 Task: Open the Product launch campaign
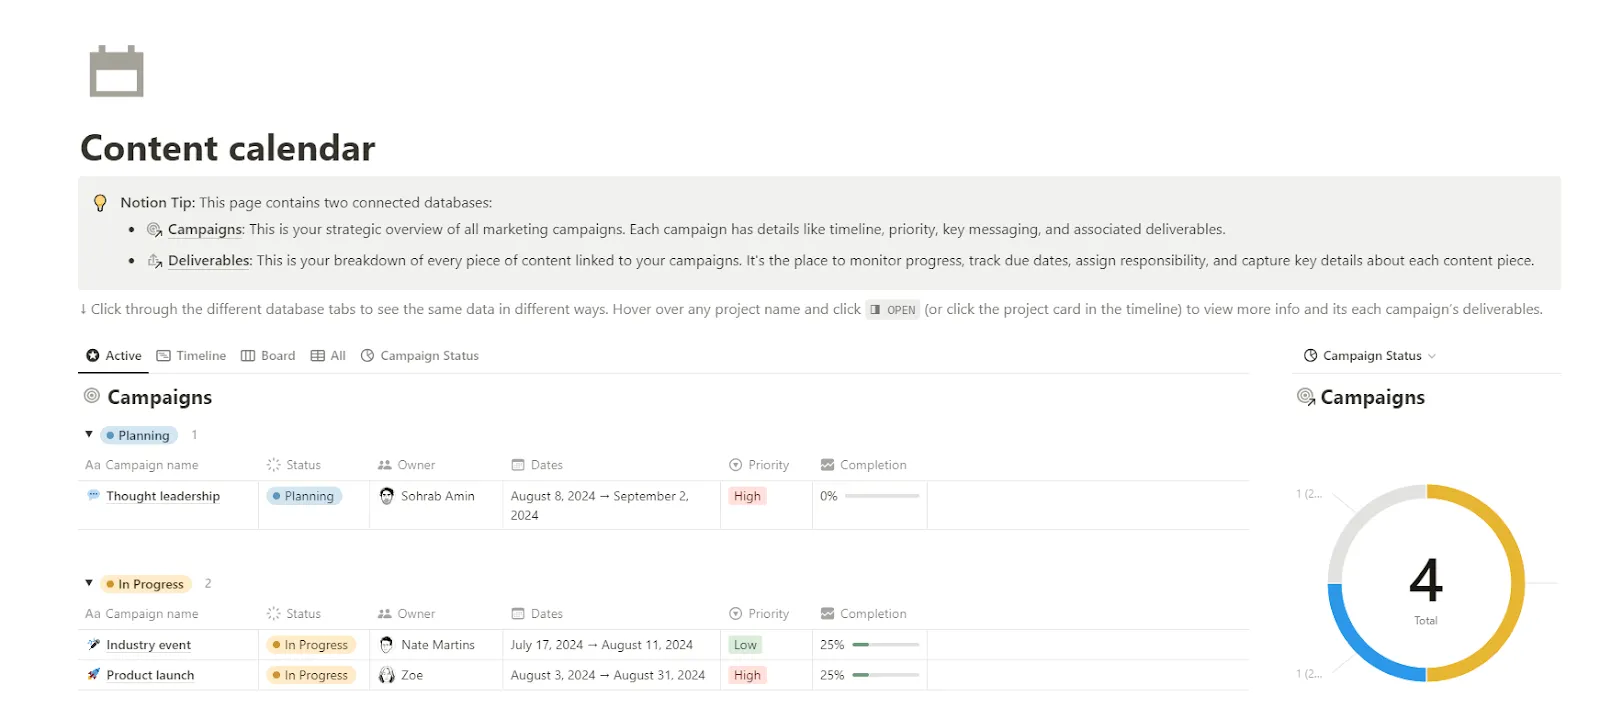[x=151, y=675]
